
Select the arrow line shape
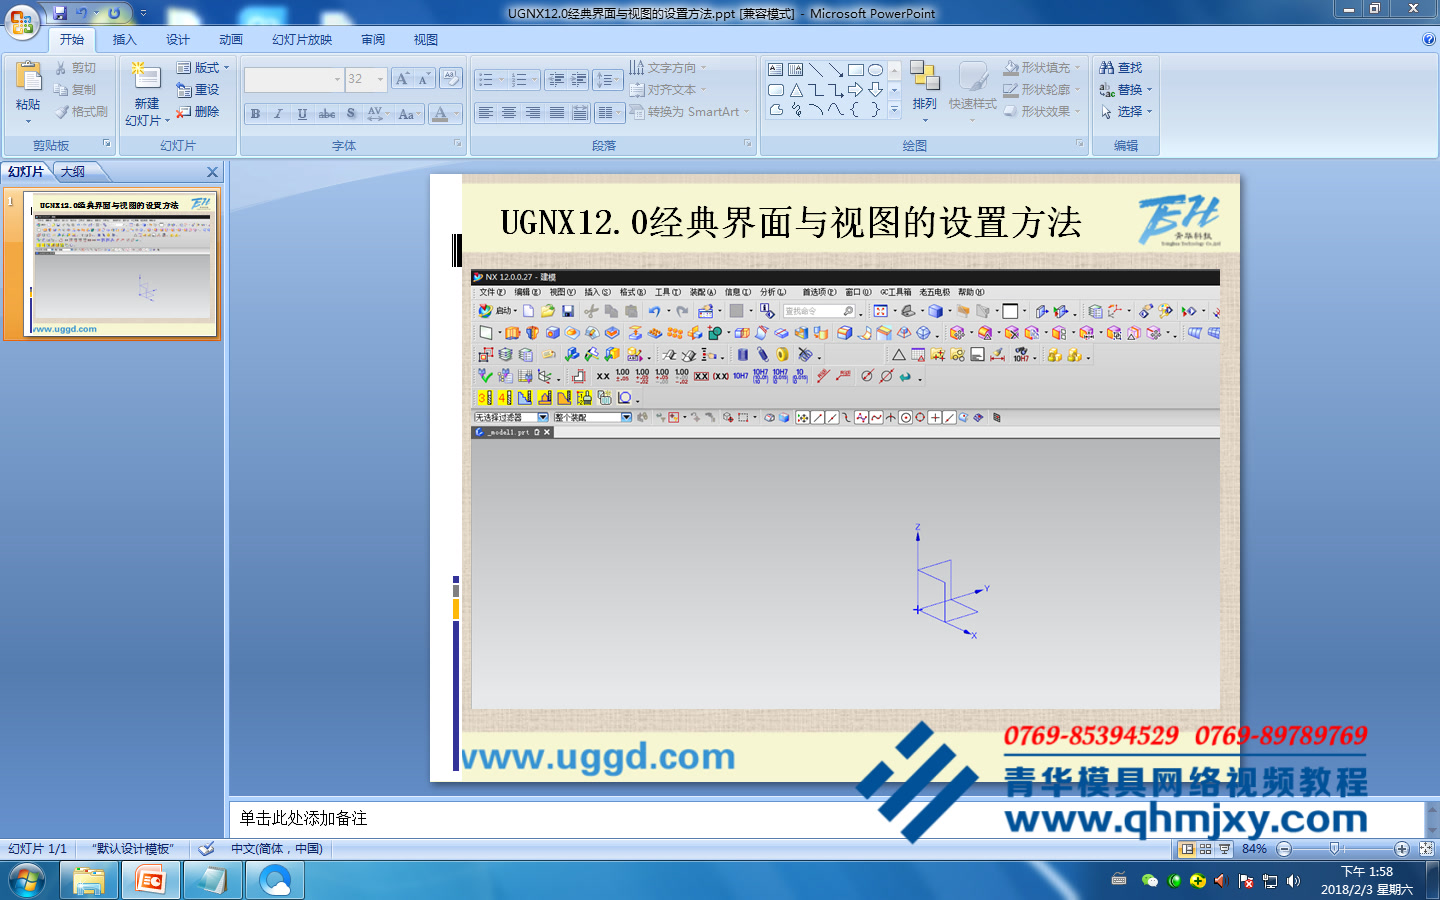pyautogui.click(x=836, y=70)
